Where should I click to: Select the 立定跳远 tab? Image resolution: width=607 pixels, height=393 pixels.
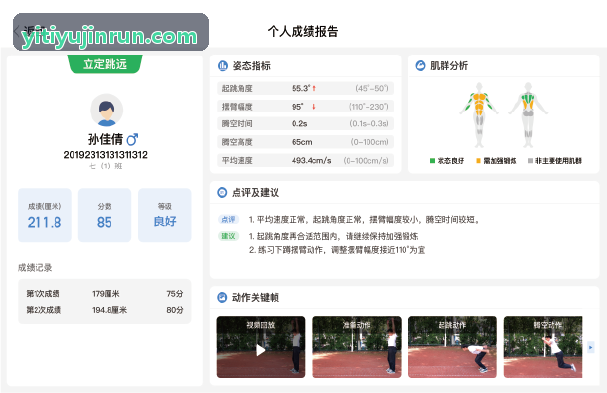105,64
